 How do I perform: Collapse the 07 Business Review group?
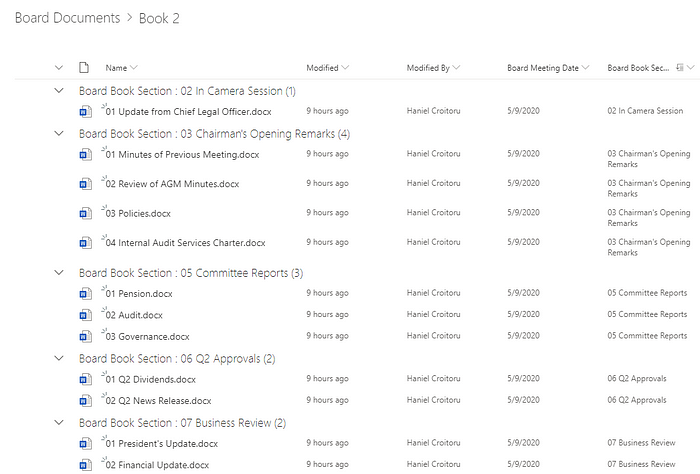tap(58, 422)
